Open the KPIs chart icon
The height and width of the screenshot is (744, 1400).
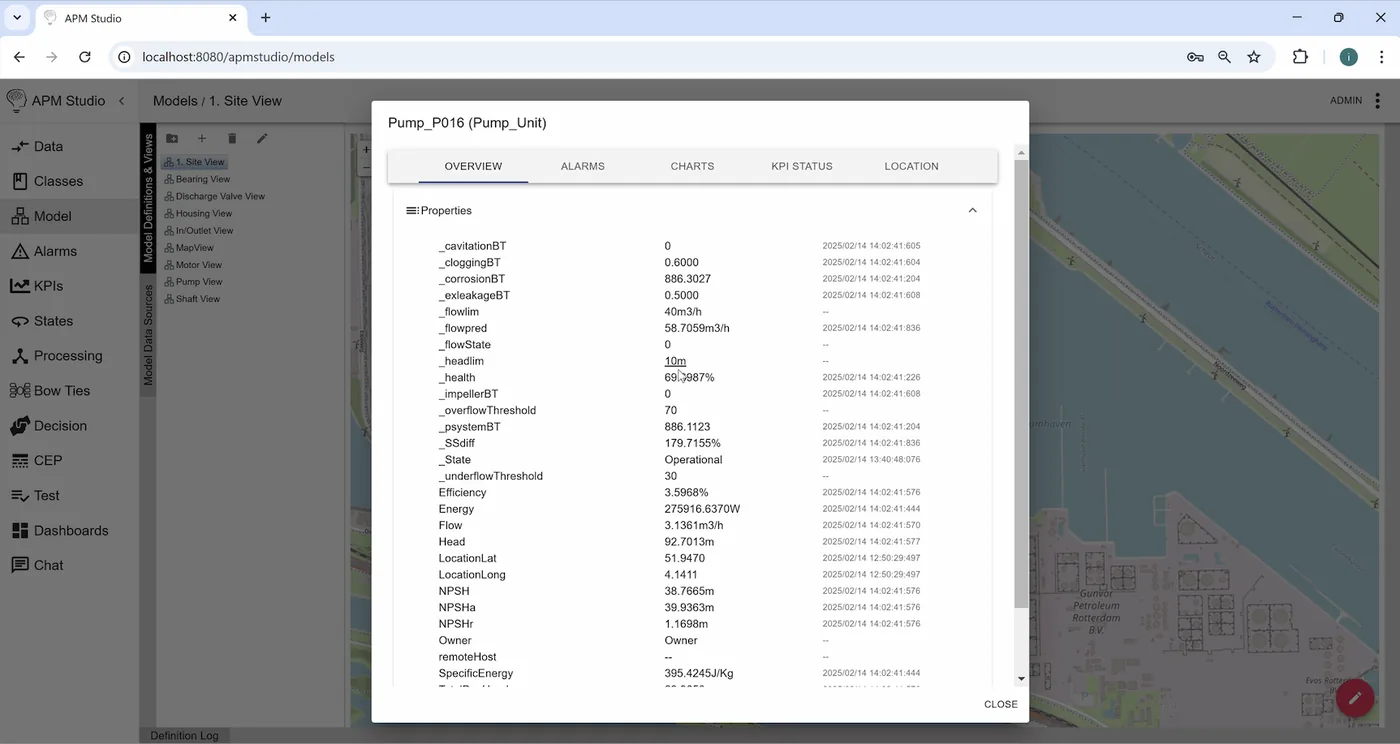[x=19, y=286]
